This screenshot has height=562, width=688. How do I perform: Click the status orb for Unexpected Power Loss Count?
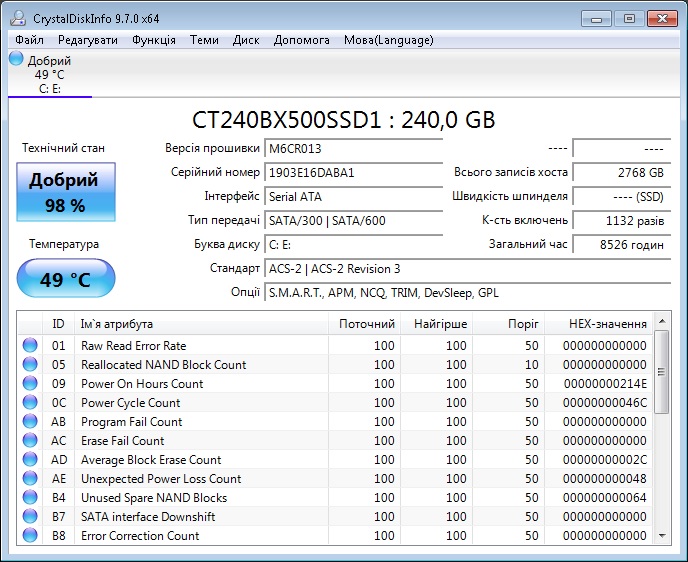coord(30,478)
